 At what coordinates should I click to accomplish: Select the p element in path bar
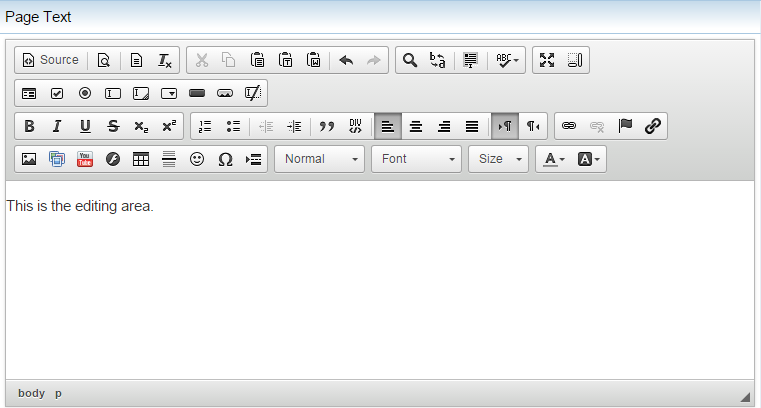(x=58, y=393)
